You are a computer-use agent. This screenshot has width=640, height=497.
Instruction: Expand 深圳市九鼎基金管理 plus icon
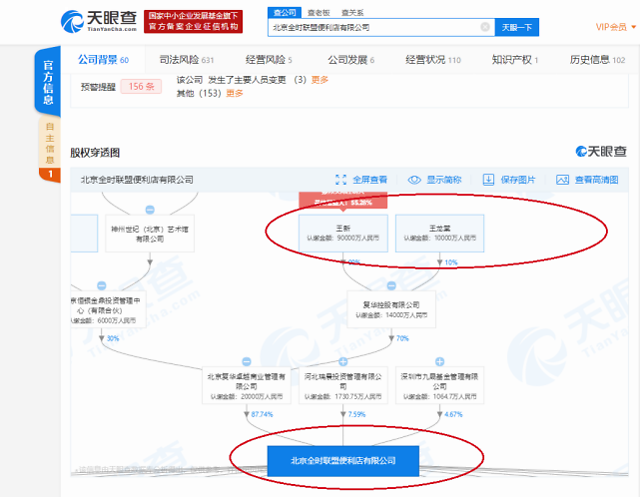point(440,362)
